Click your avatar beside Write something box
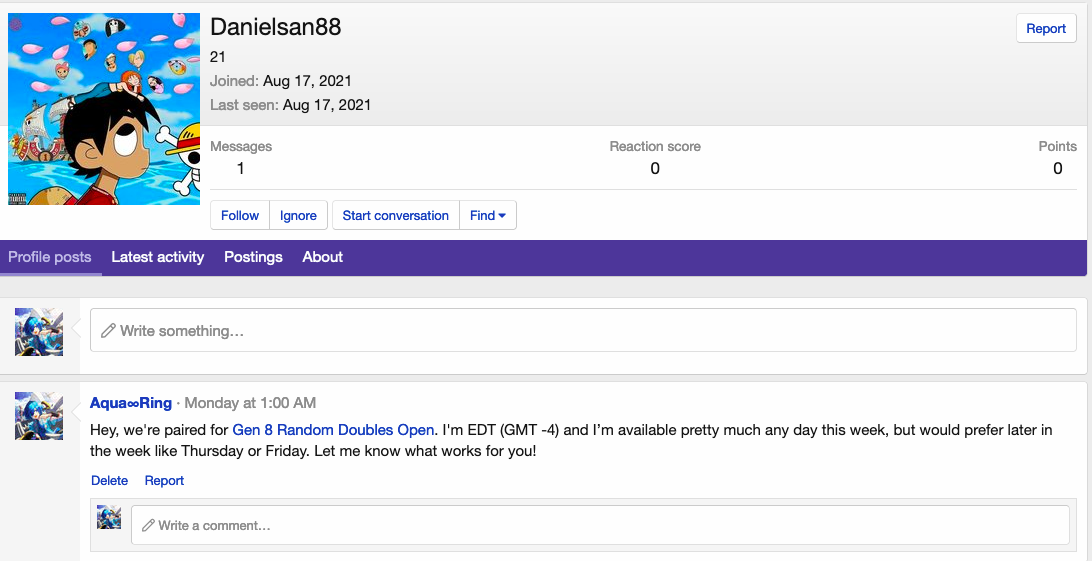The height and width of the screenshot is (561, 1092). 39,332
